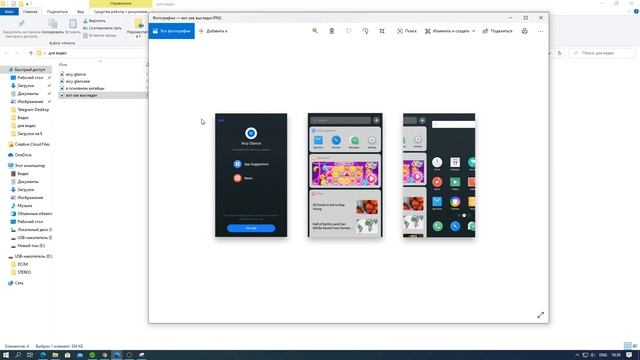Open Новый том (E:) in sidebar
Screen dimensions: 640x360
[x=31, y=246]
